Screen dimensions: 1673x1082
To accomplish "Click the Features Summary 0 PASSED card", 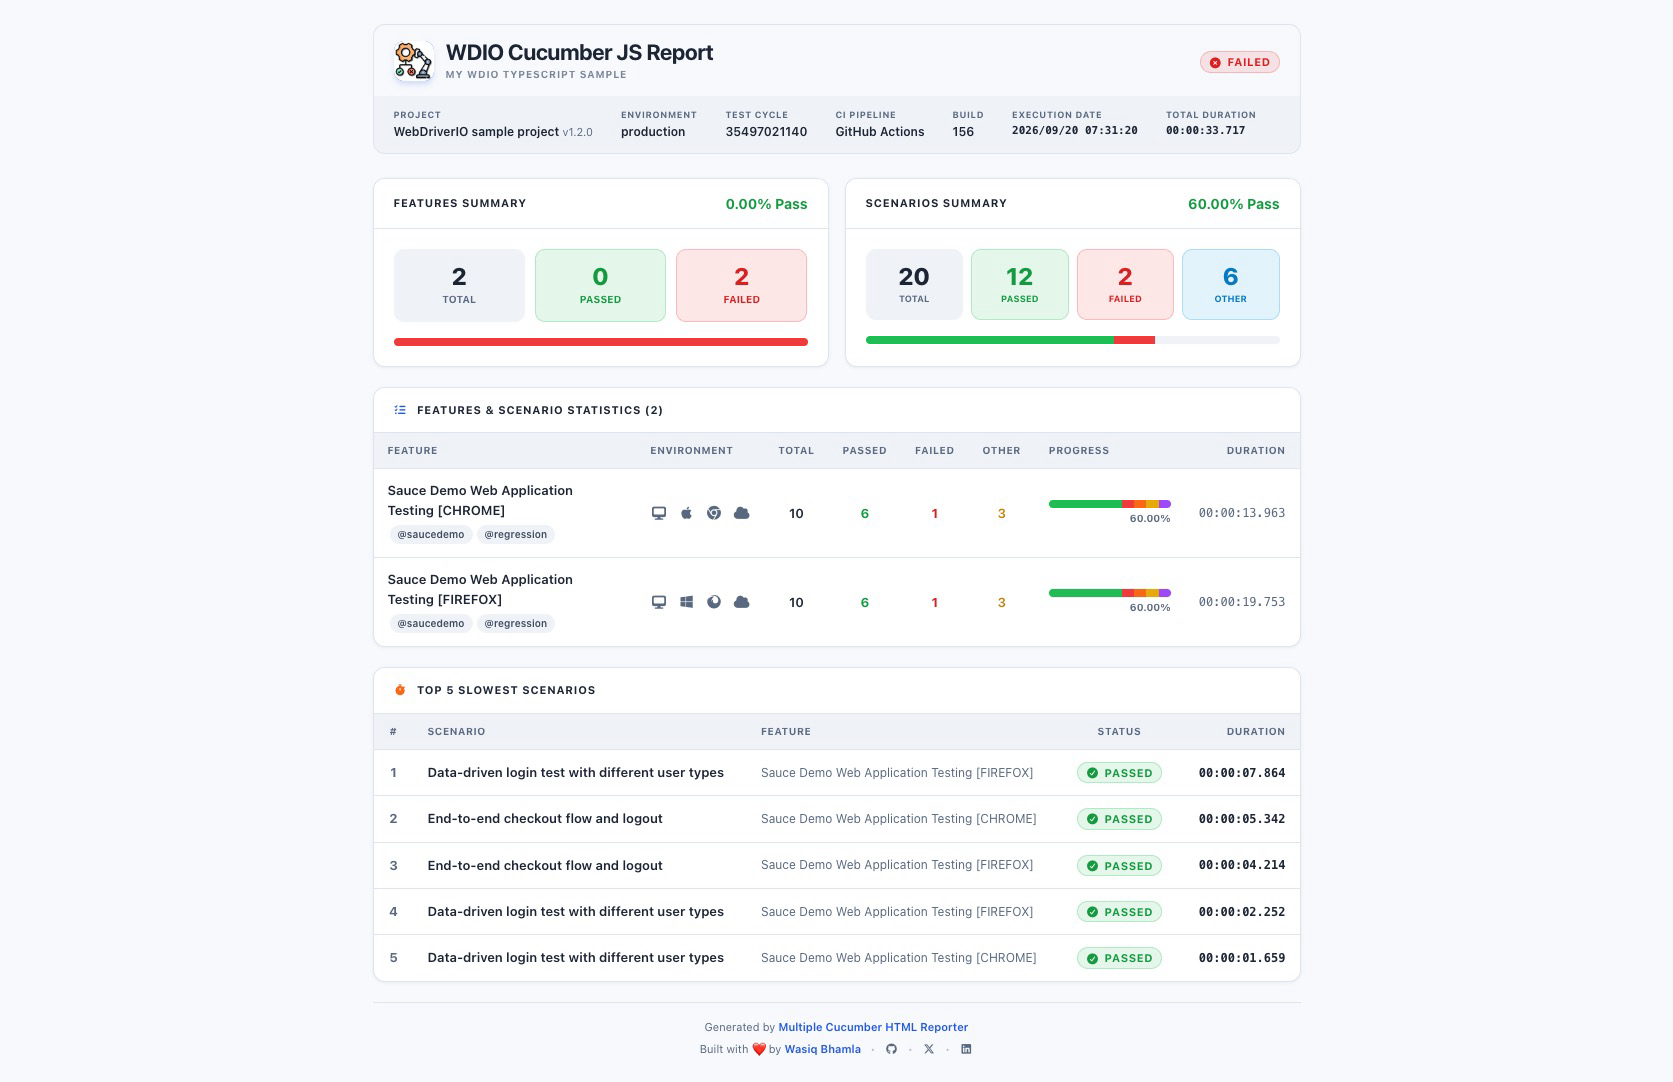I will pyautogui.click(x=600, y=285).
